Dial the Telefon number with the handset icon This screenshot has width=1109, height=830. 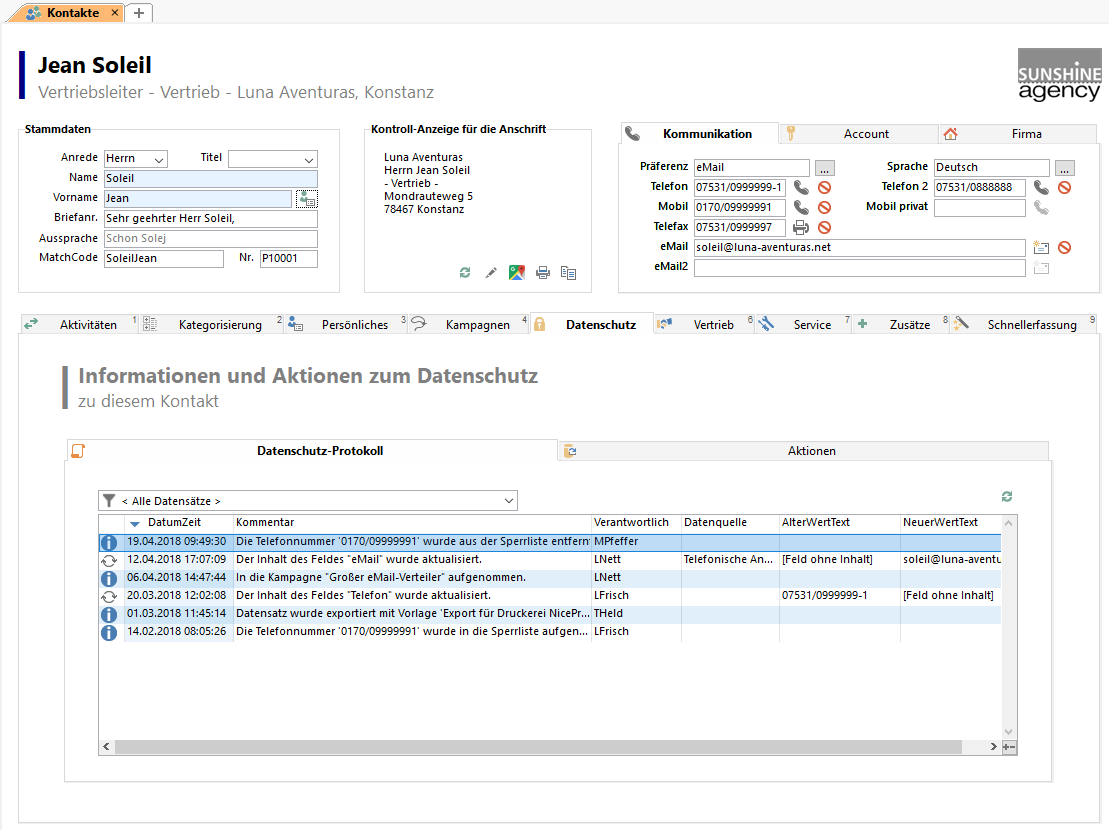click(x=801, y=187)
